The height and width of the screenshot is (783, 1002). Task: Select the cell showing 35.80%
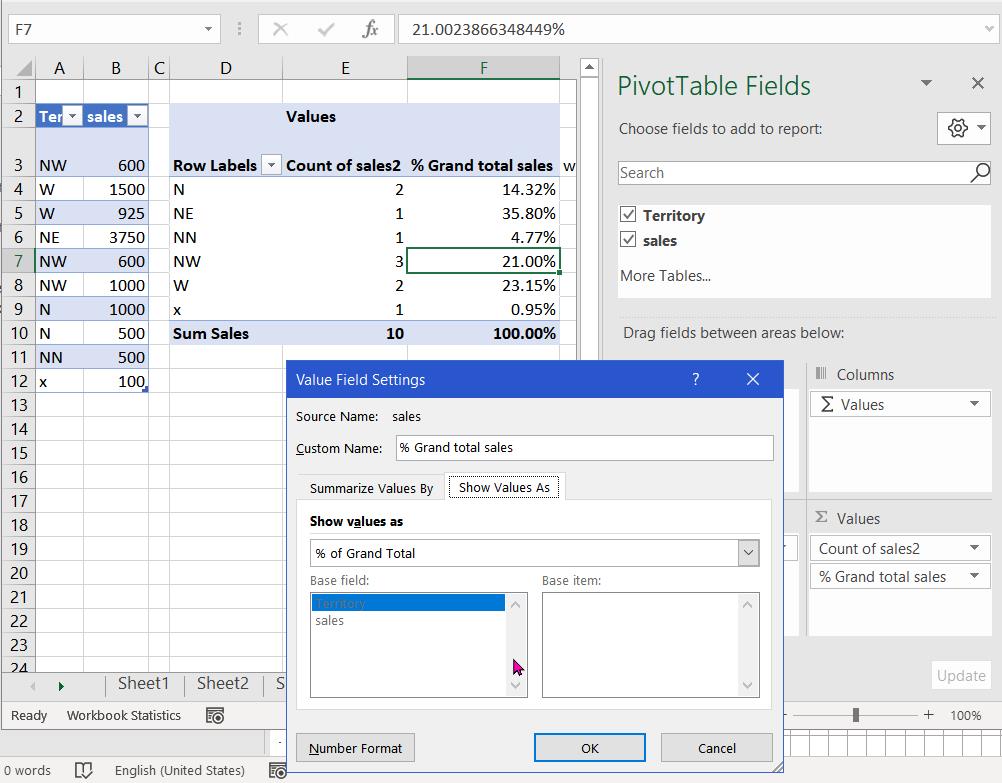pyautogui.click(x=483, y=213)
